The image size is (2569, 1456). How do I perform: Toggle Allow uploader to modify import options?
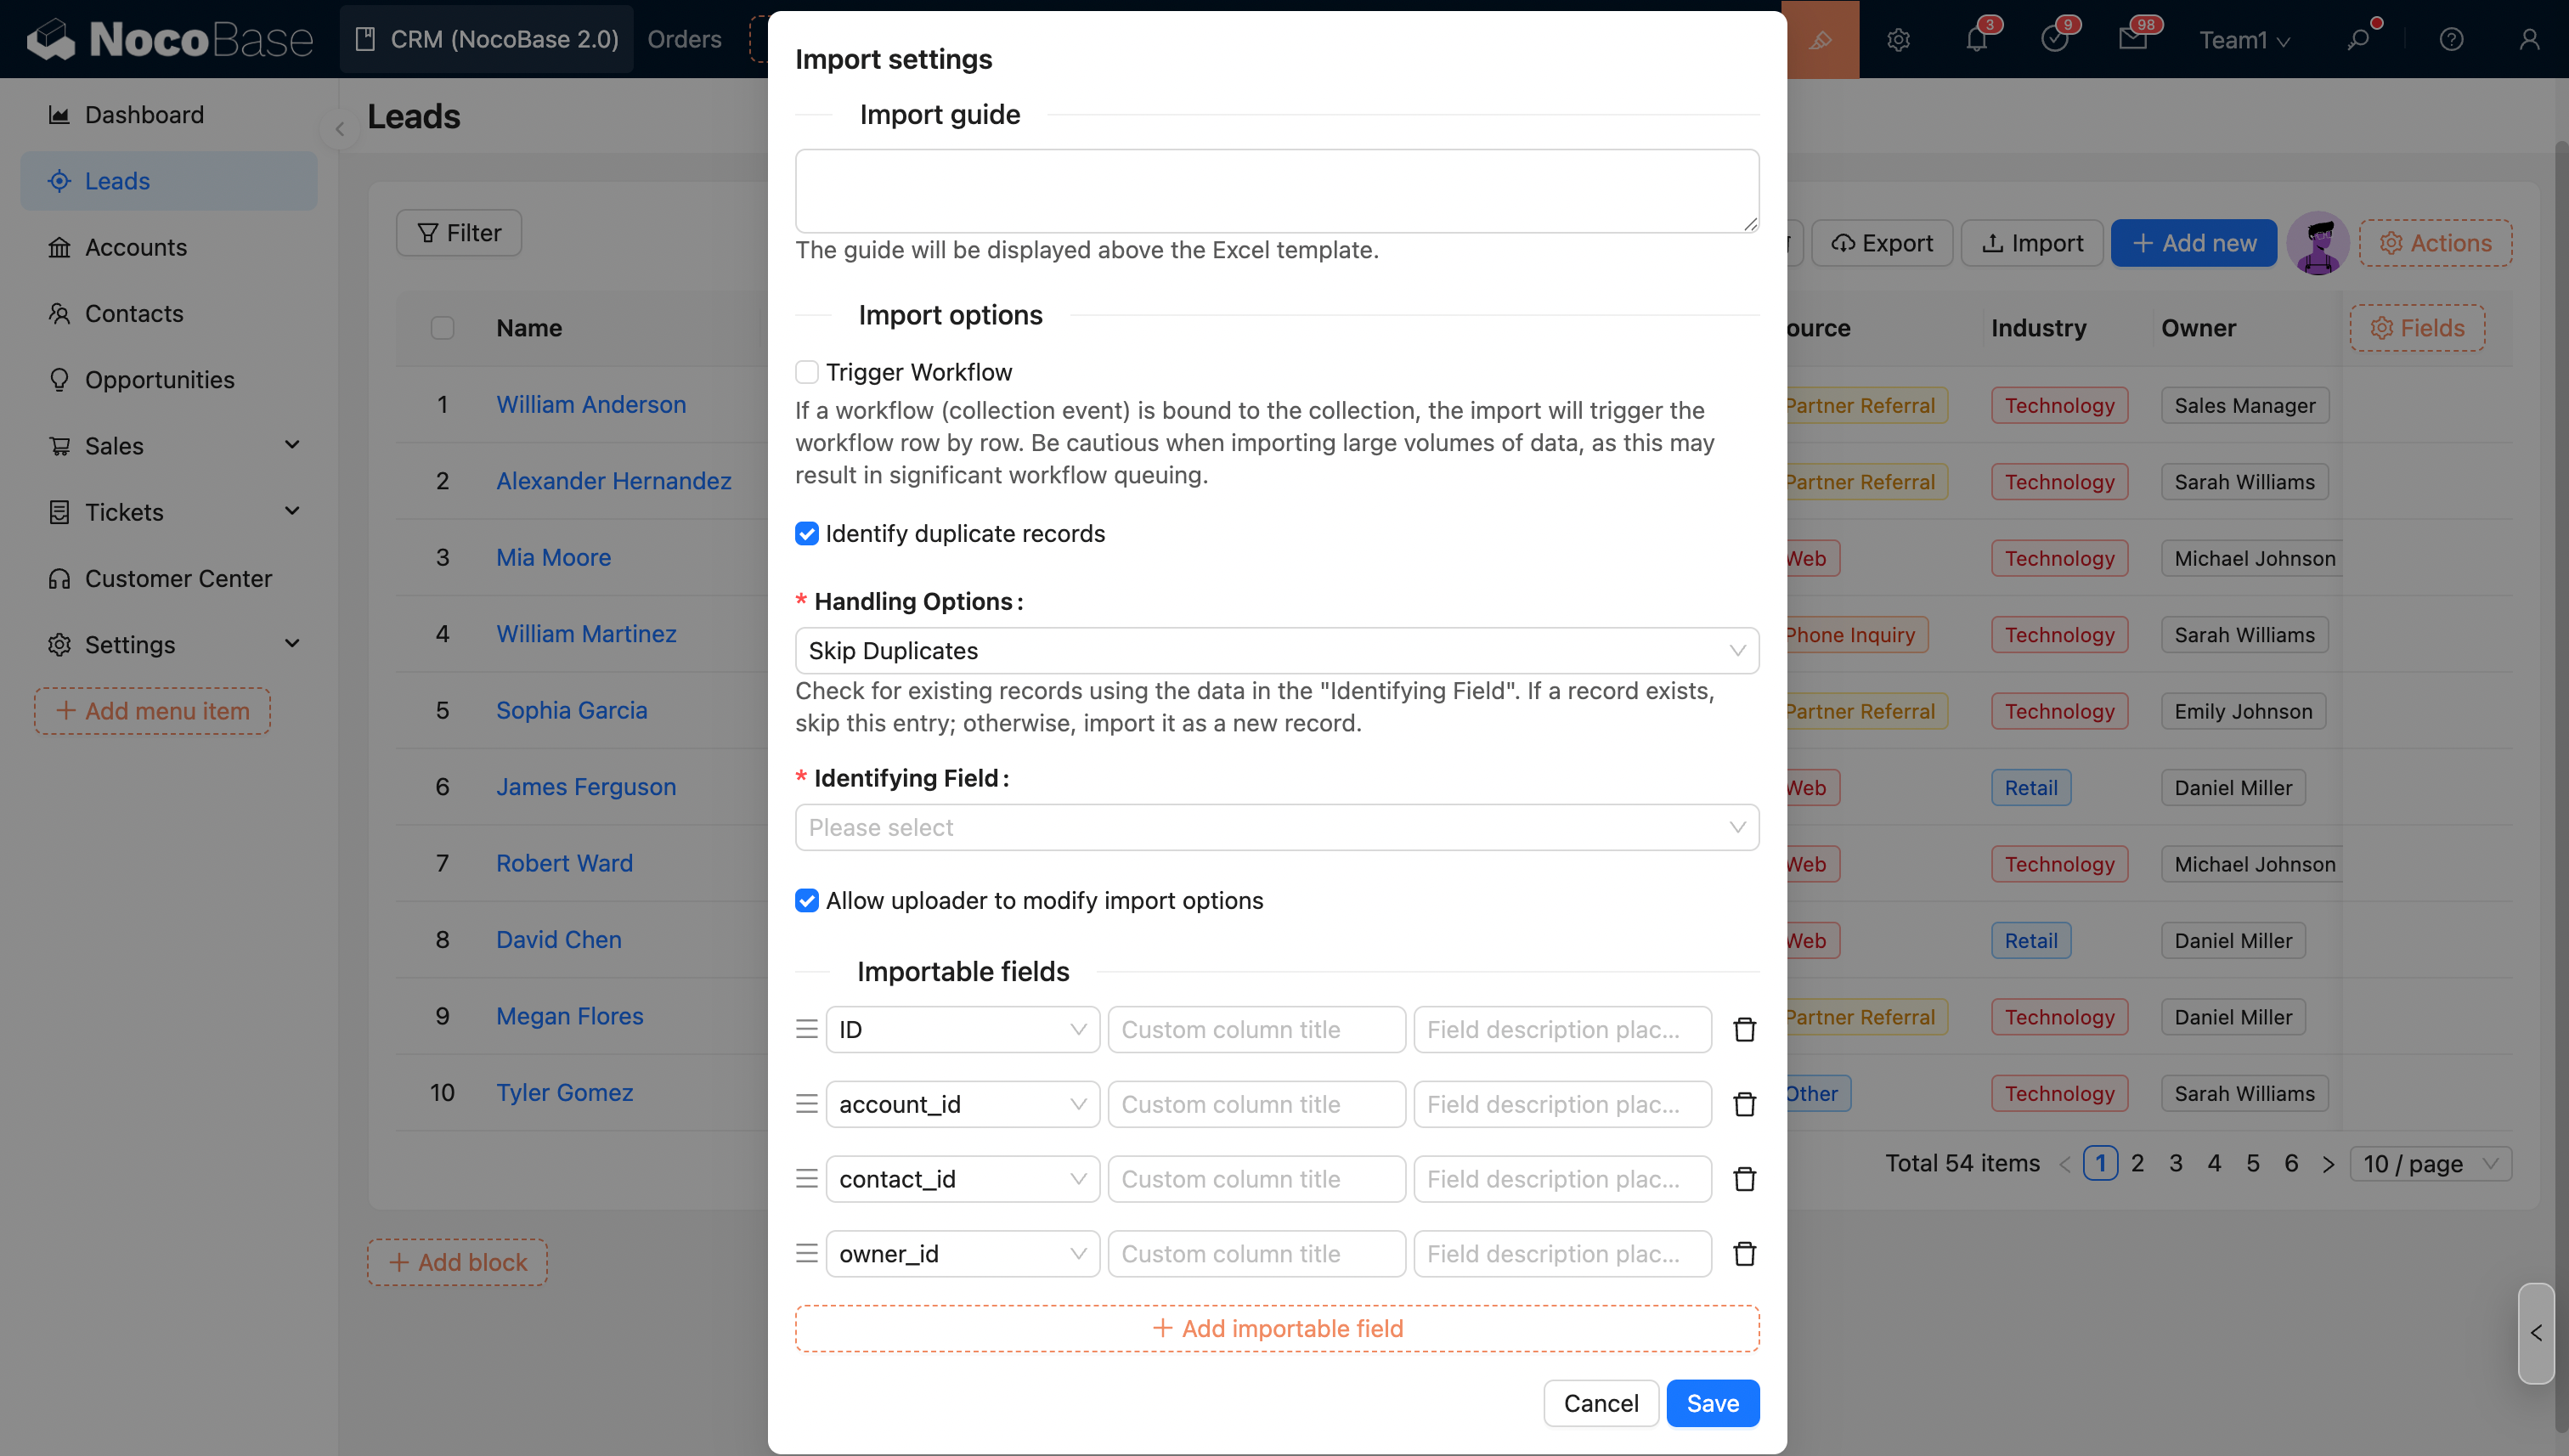pyautogui.click(x=807, y=900)
